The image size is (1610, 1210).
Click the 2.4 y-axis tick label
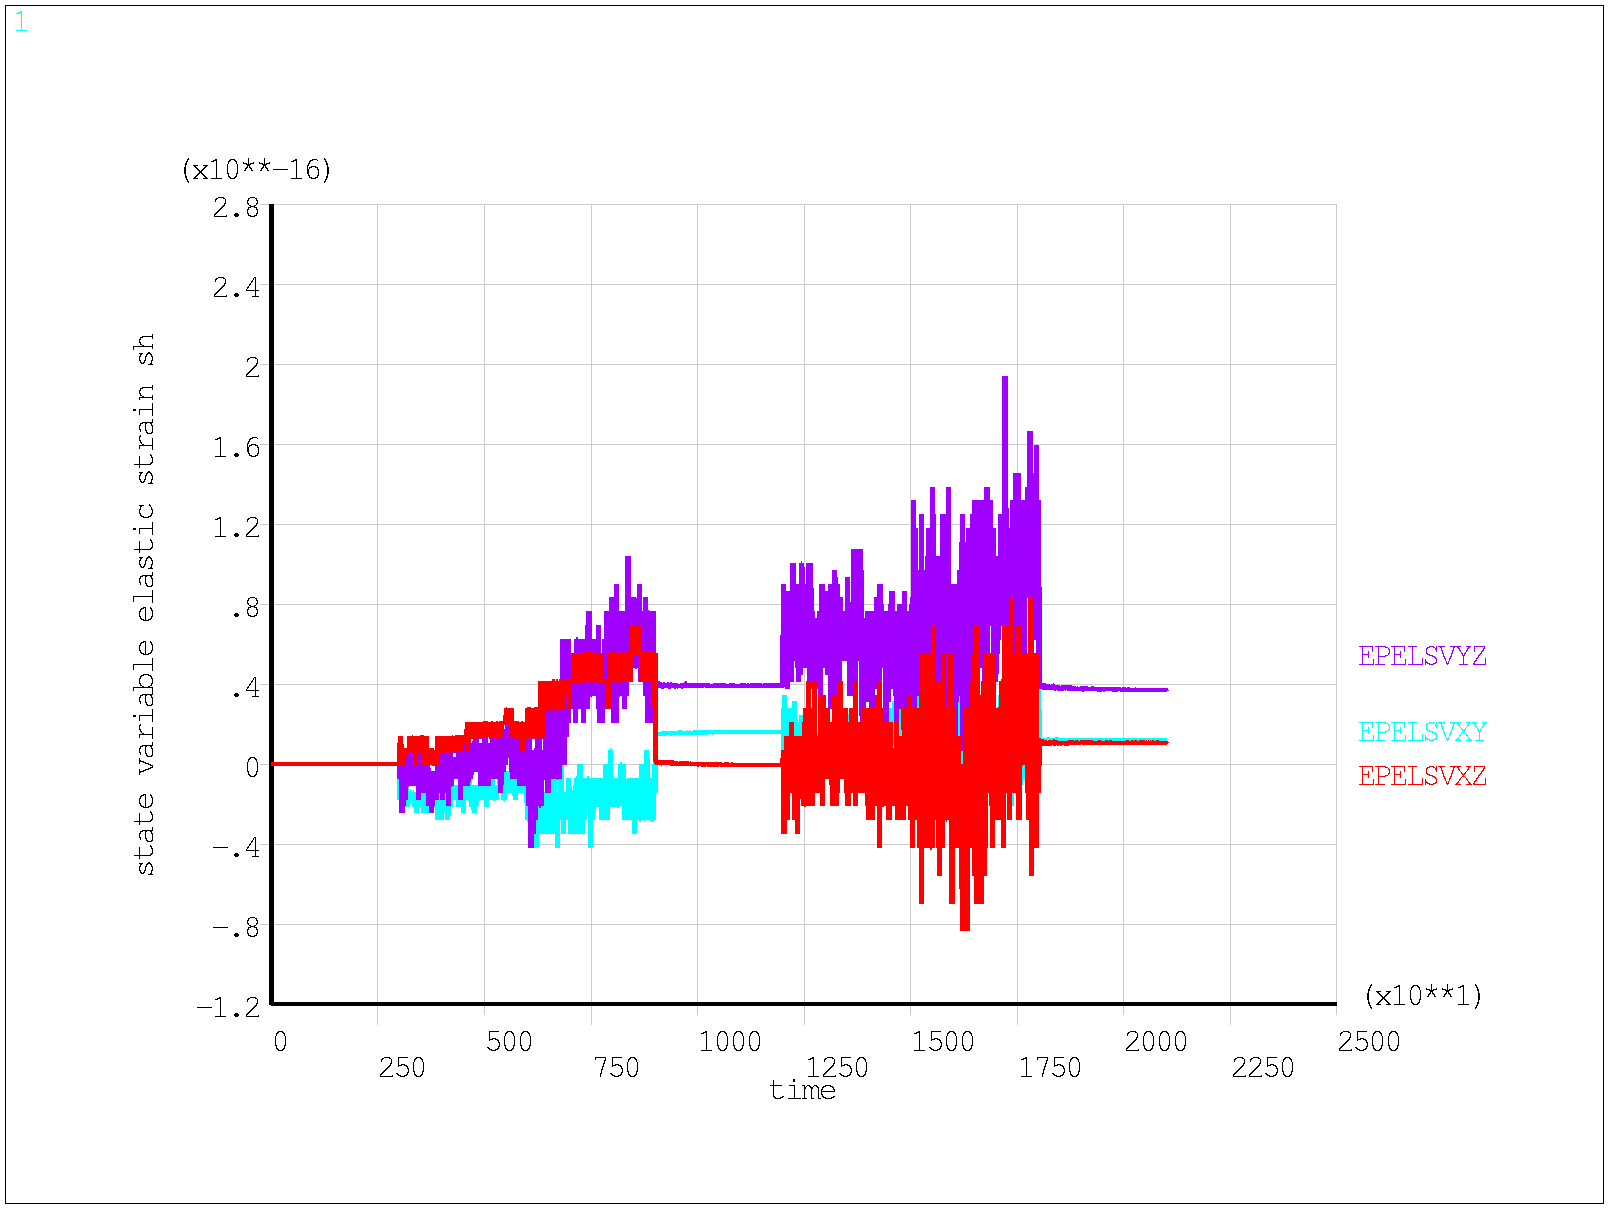pos(235,288)
